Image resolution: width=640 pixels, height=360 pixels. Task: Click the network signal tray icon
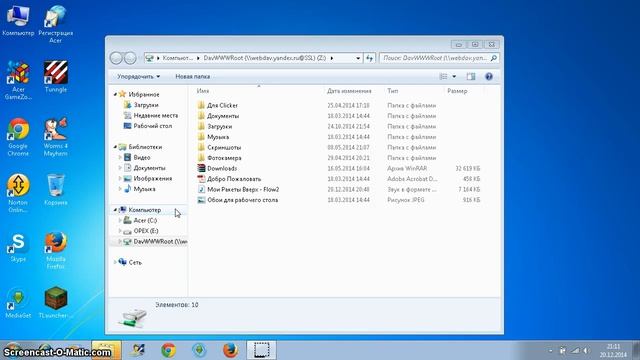coord(575,350)
